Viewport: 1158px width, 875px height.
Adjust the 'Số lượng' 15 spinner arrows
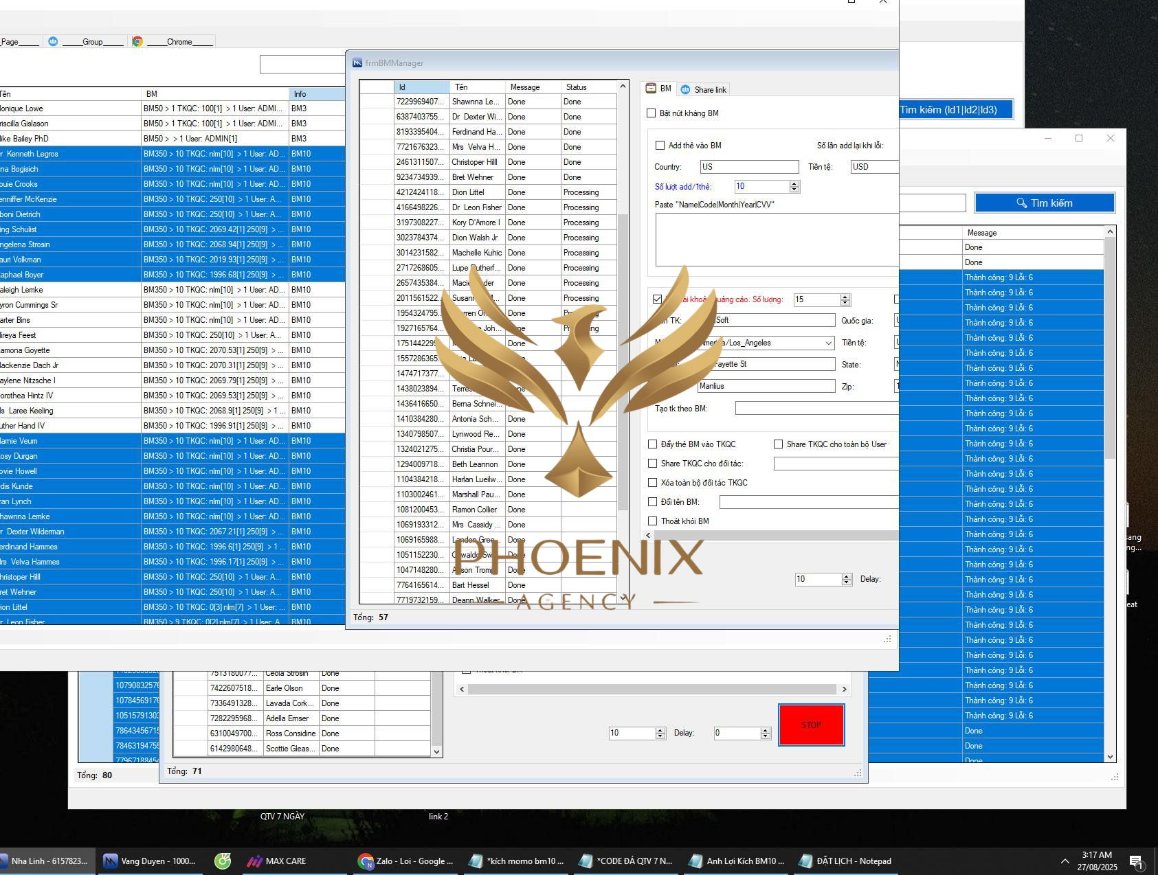click(845, 299)
